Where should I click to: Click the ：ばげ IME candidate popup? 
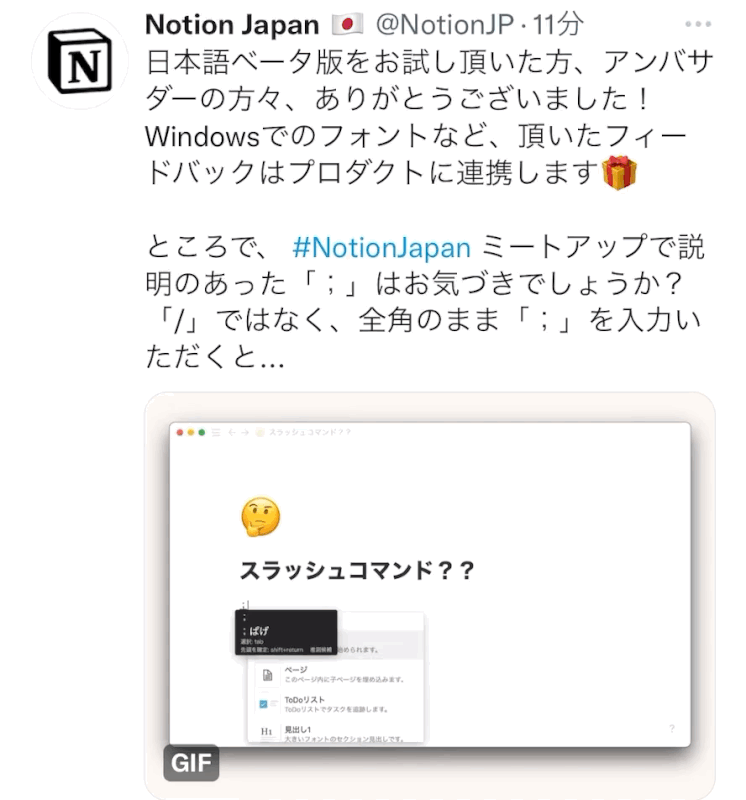point(286,632)
